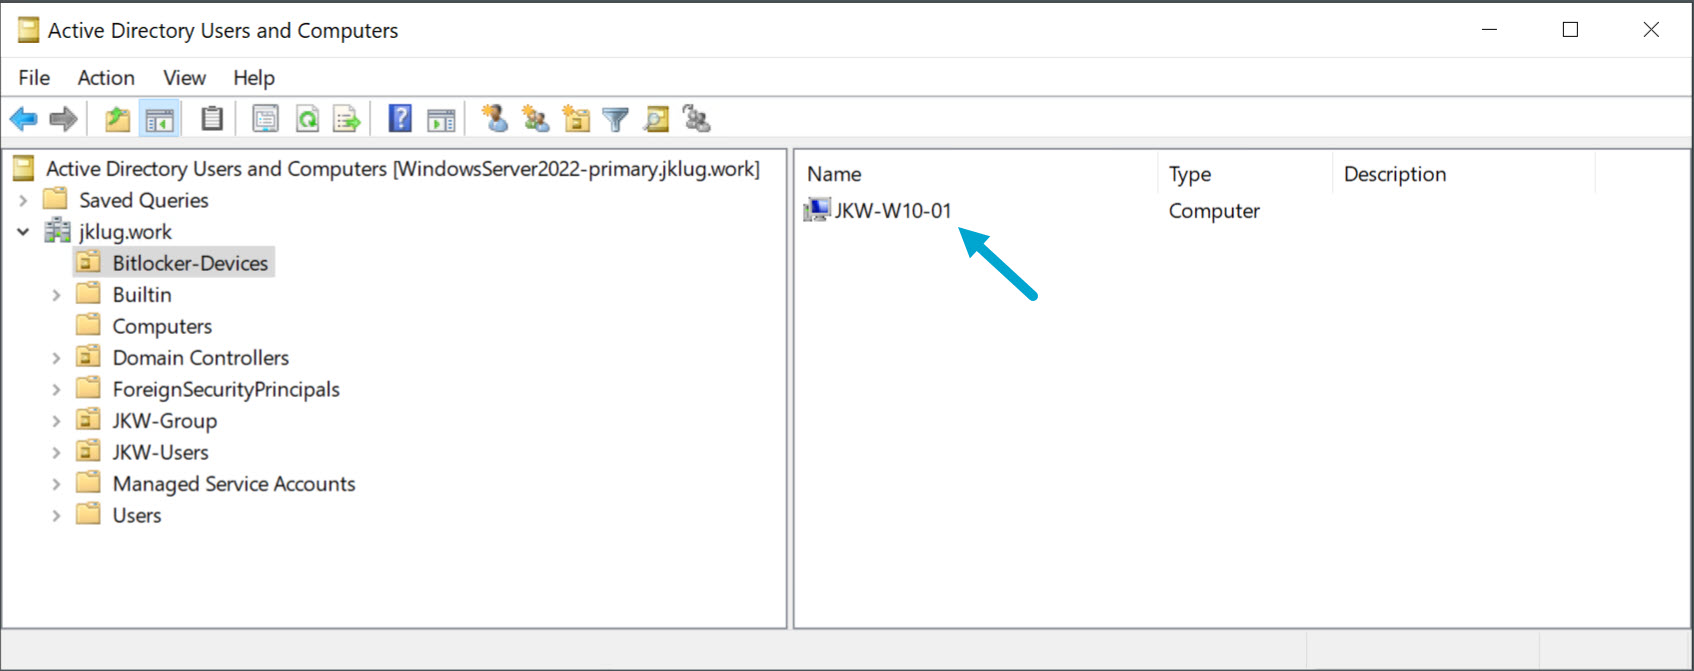Expand the JKW-Users OU
1694x671 pixels.
click(56, 453)
